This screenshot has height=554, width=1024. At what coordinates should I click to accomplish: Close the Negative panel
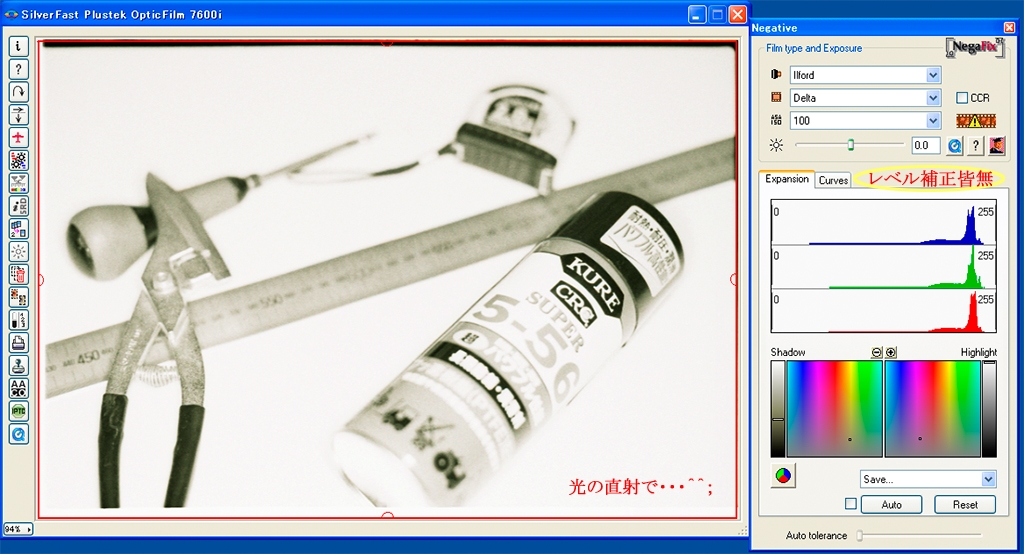coord(1010,27)
